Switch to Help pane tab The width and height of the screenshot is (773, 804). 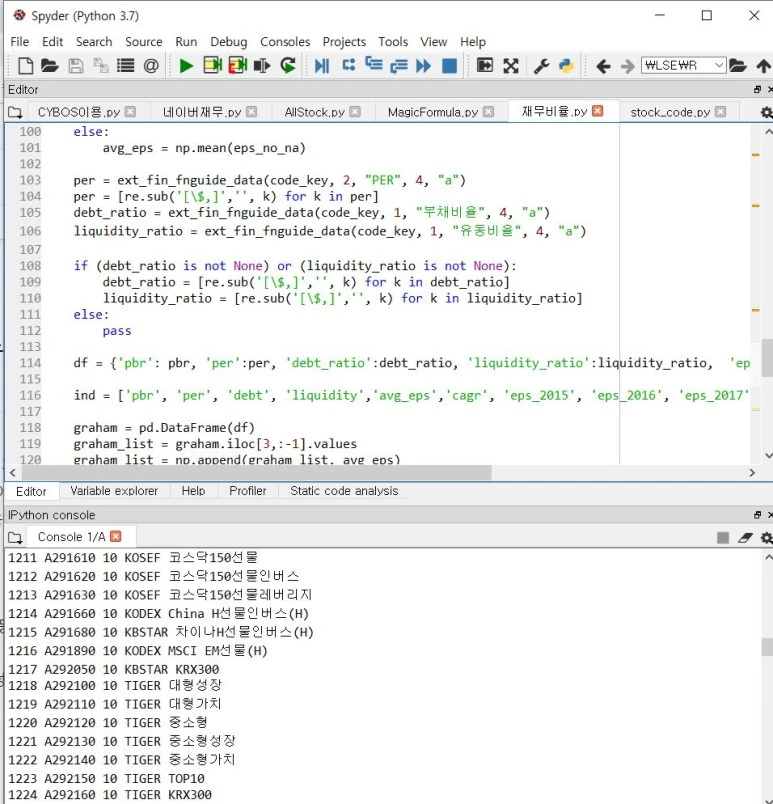[193, 491]
